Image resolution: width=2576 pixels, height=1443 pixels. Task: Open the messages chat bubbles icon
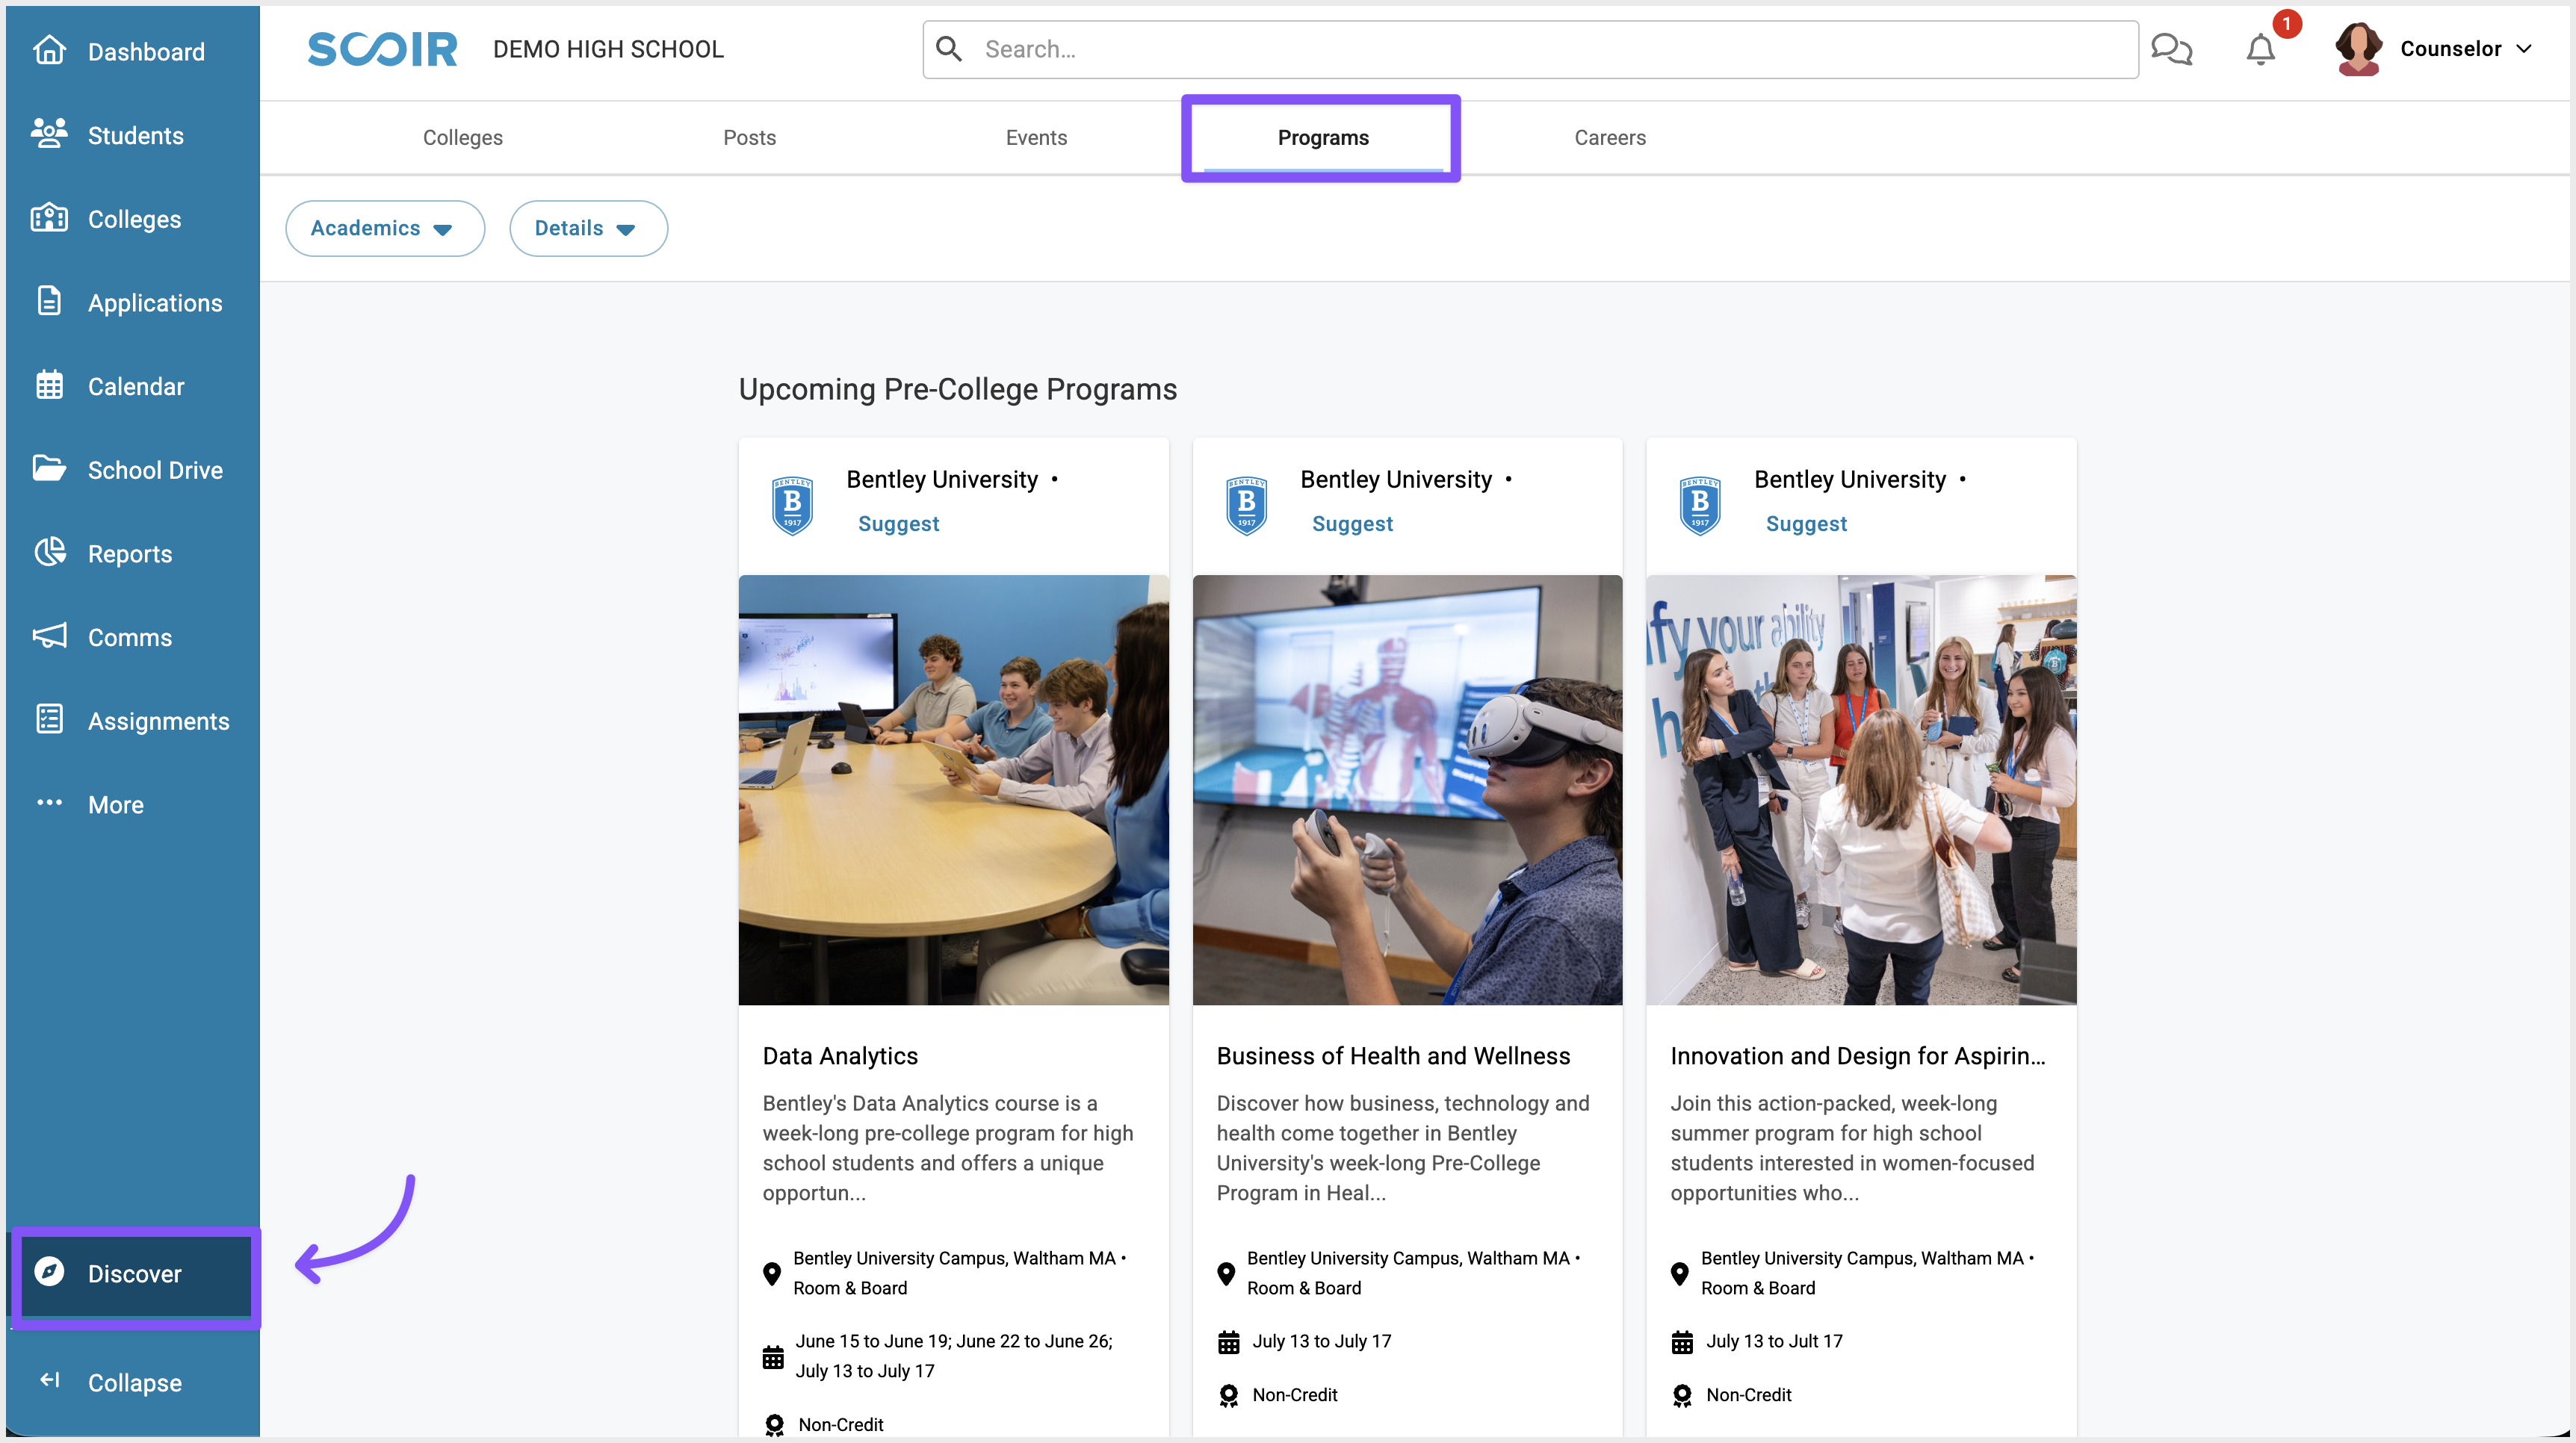coord(2171,49)
